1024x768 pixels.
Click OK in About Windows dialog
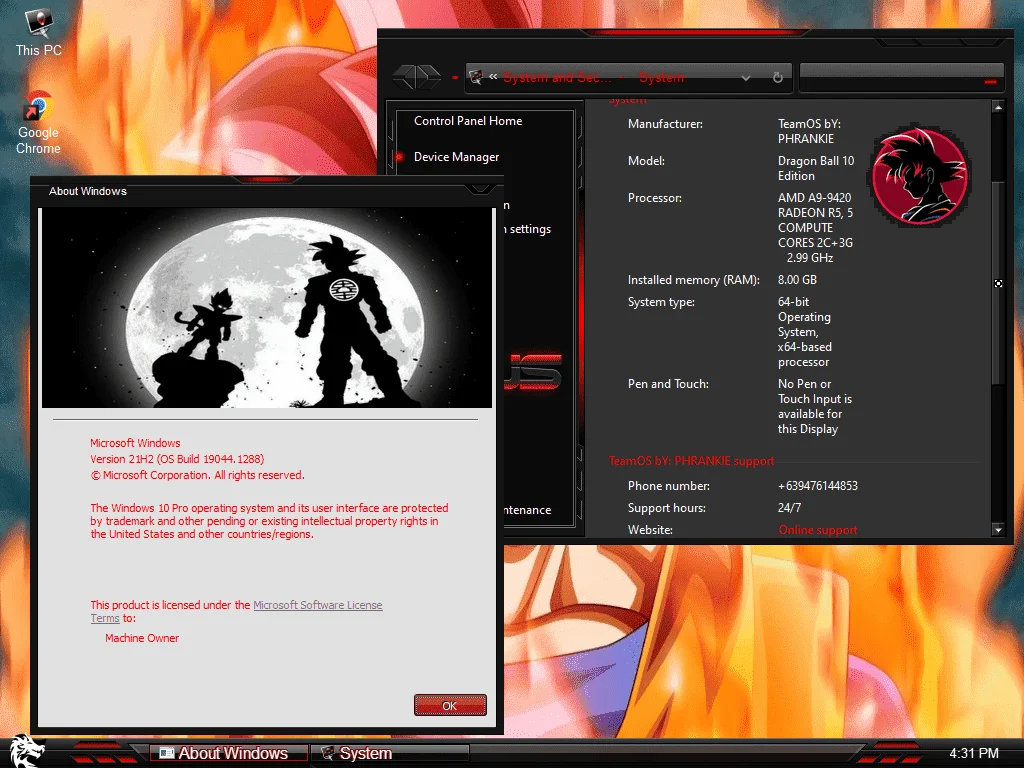pos(450,705)
